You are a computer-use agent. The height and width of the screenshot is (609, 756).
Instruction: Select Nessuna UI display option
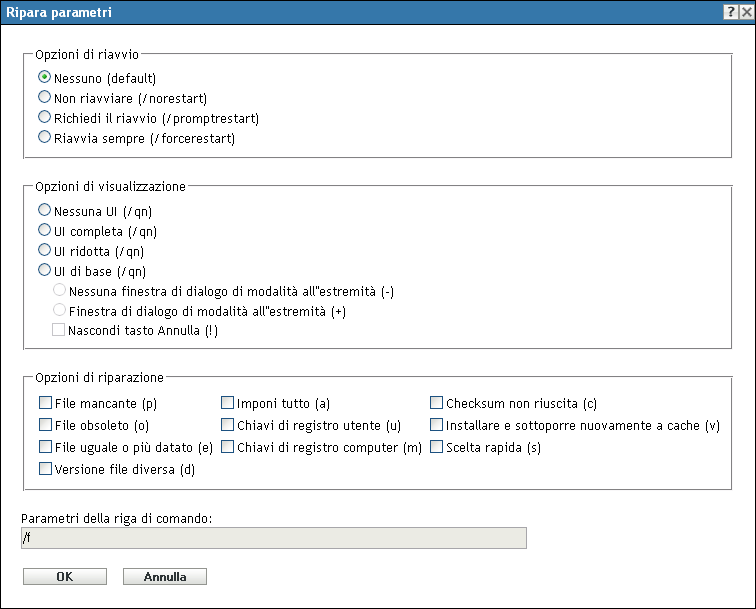point(44,211)
